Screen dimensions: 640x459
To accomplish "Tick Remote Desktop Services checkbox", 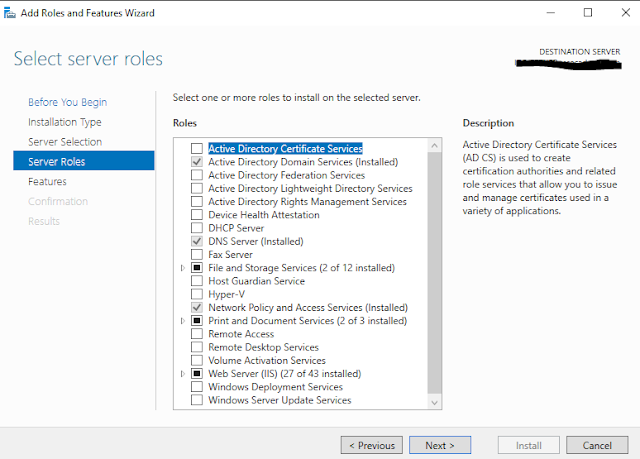I will point(197,347).
